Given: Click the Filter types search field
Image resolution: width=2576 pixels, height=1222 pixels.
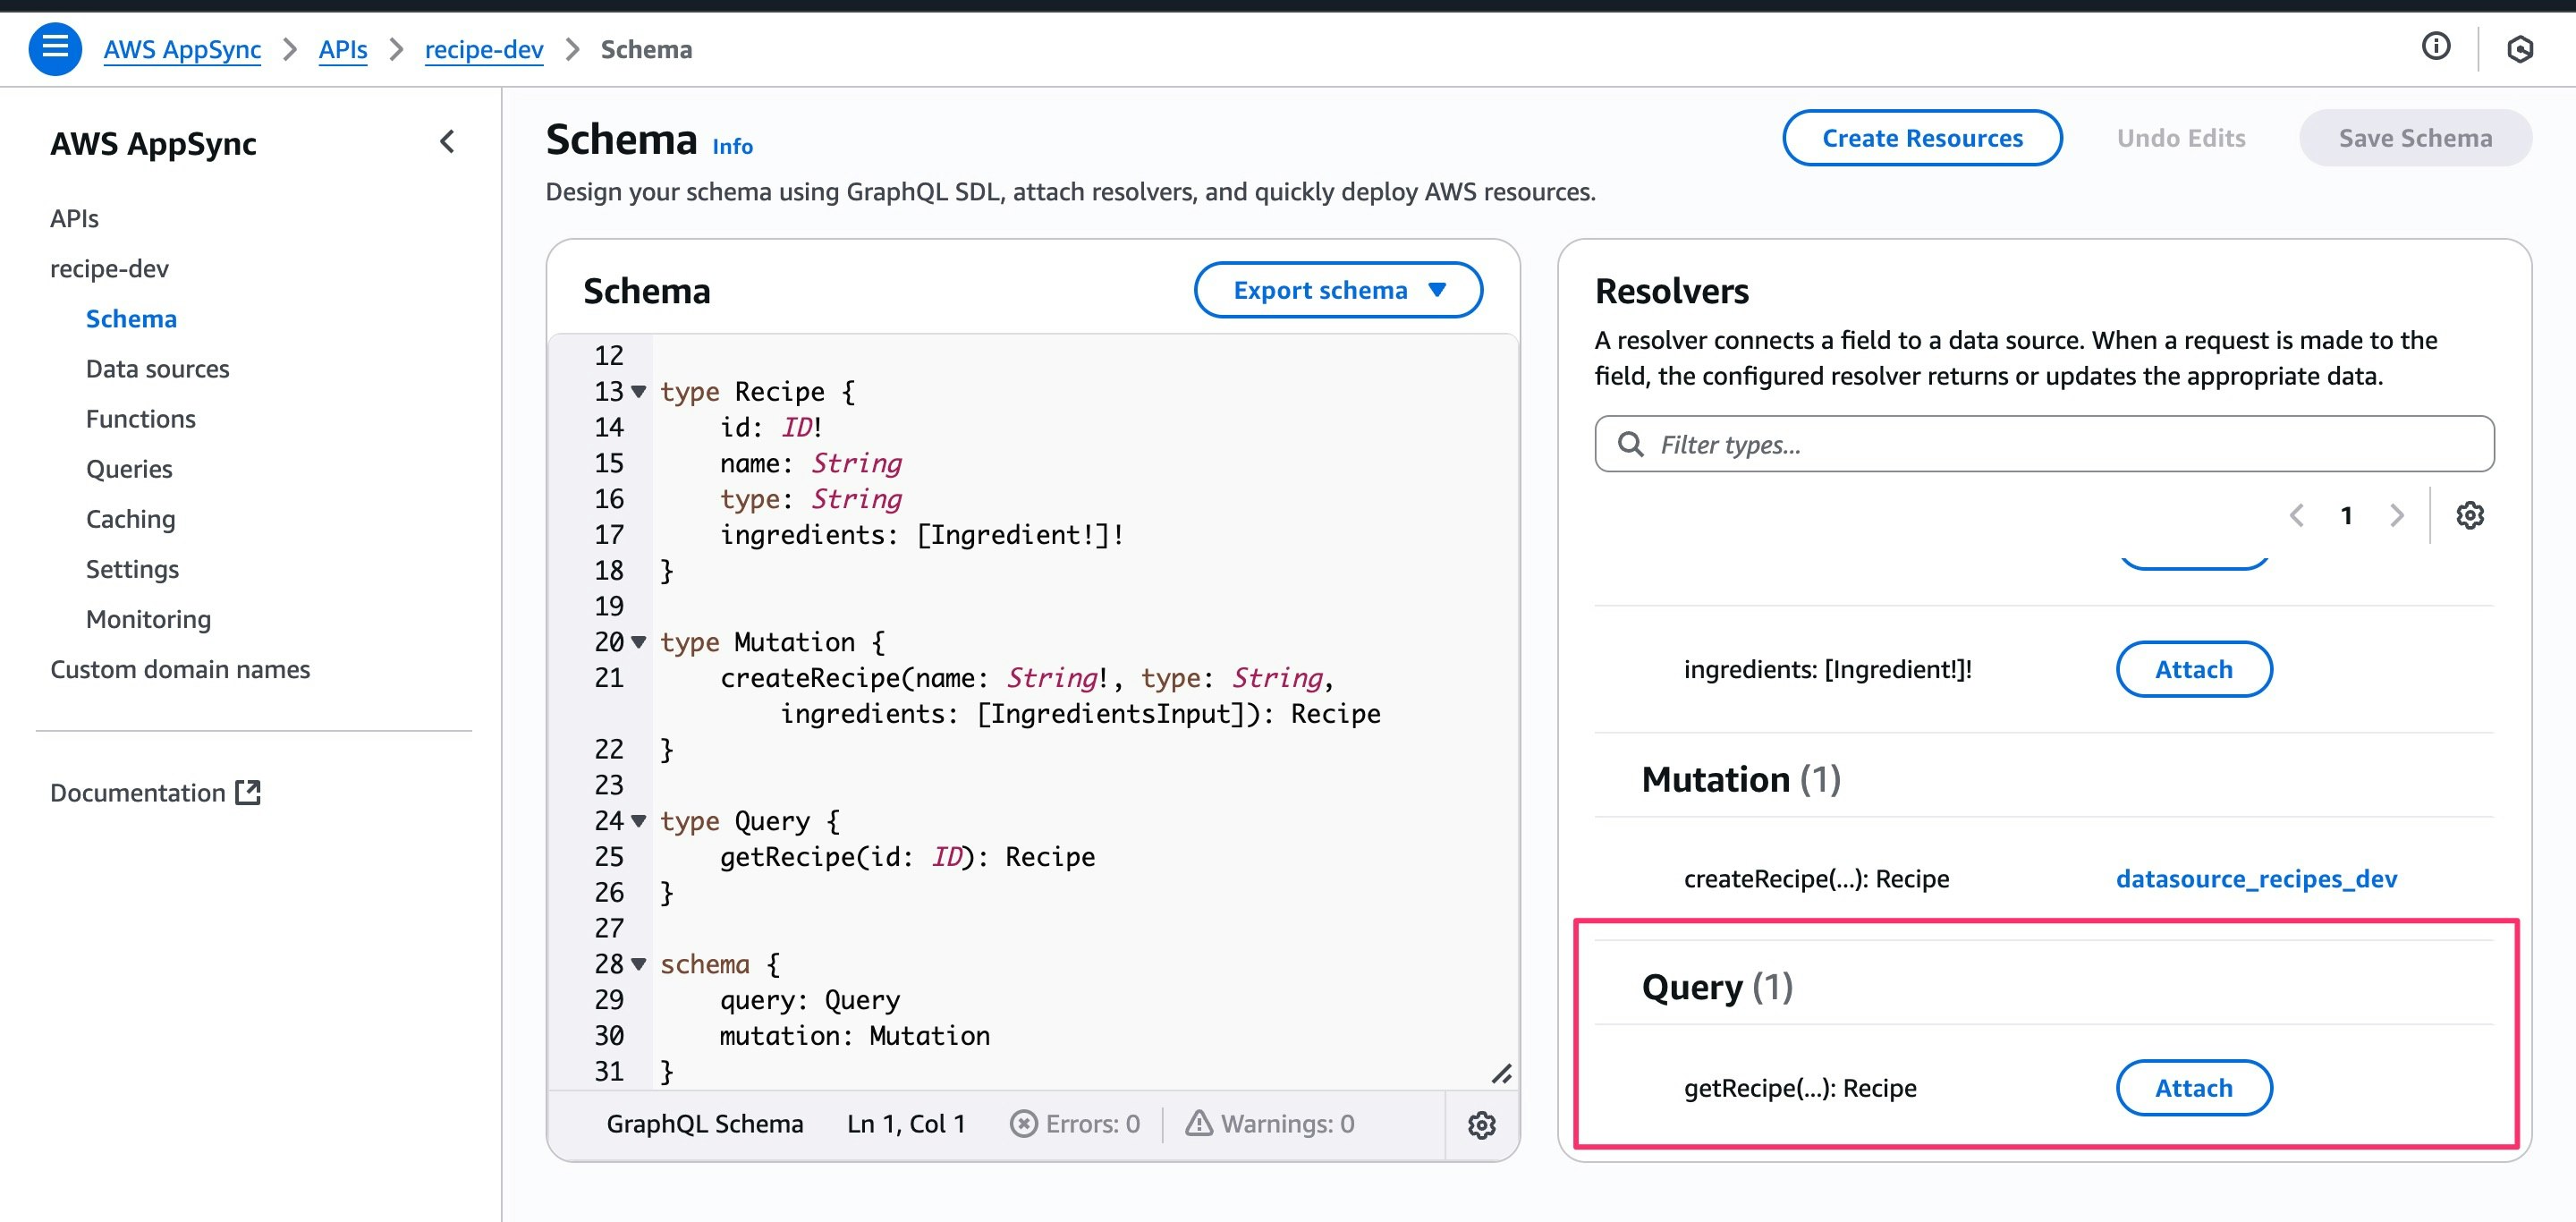Looking at the screenshot, I should pos(2043,444).
